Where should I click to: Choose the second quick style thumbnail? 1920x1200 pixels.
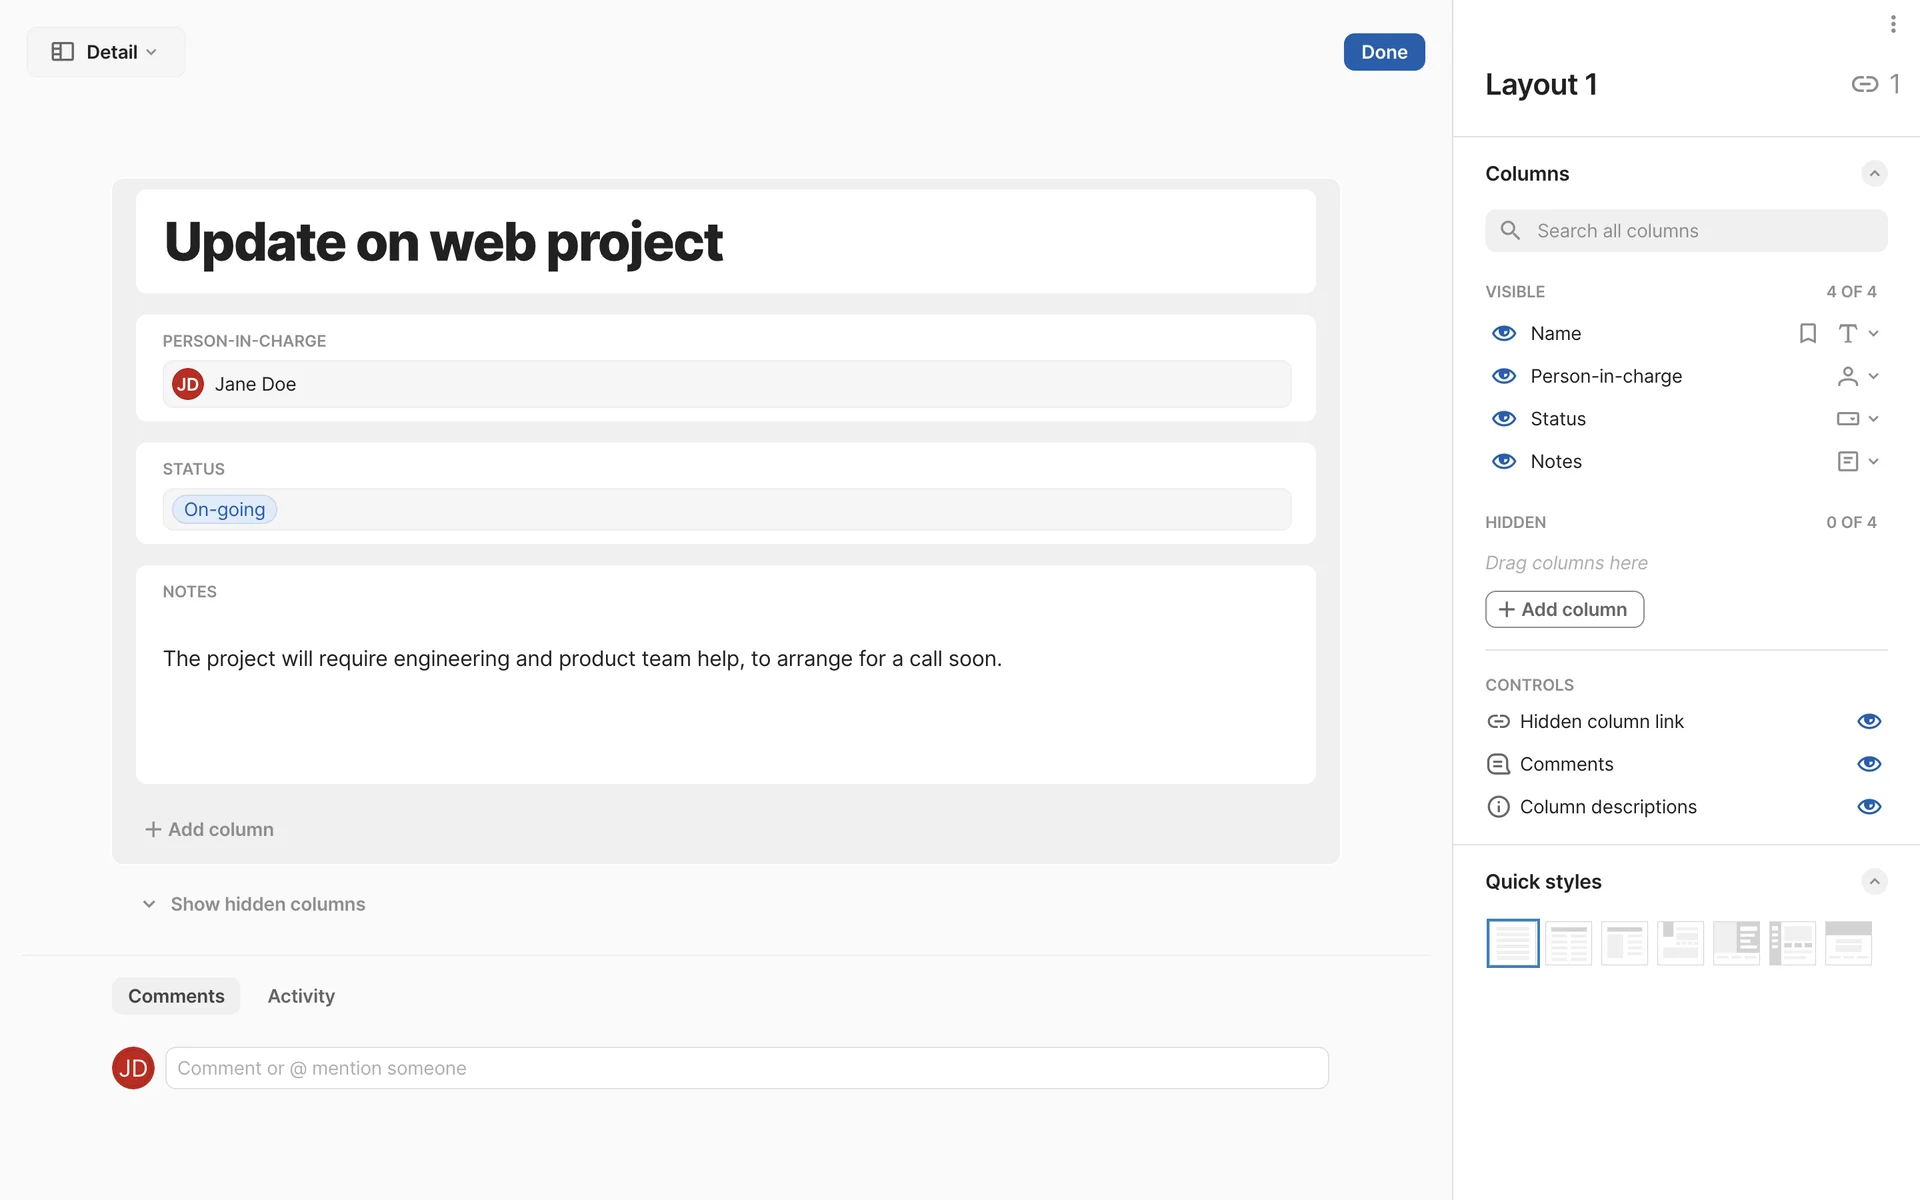point(1568,943)
